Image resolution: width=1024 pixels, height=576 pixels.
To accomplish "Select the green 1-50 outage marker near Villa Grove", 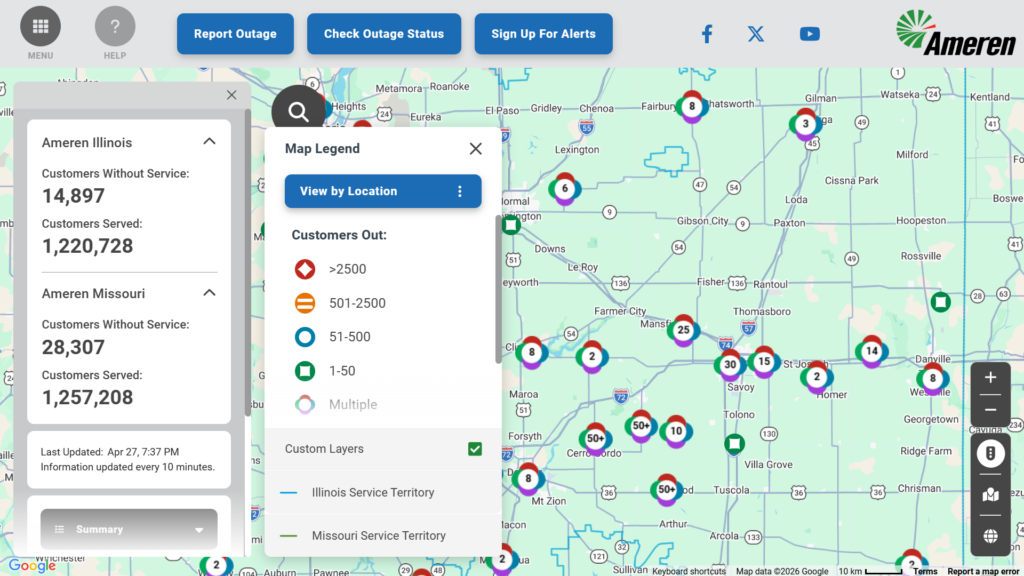I will [735, 444].
